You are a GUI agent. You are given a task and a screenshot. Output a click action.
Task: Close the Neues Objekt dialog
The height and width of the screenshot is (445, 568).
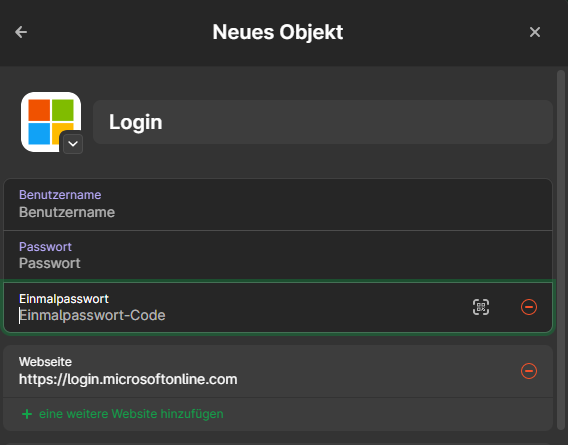click(x=535, y=32)
